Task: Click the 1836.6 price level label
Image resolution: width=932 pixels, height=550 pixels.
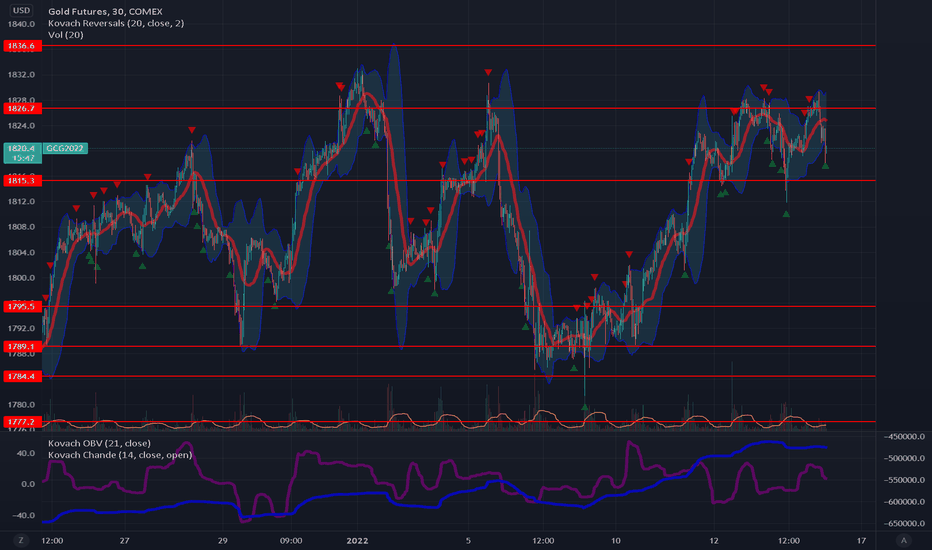Action: [x=23, y=46]
